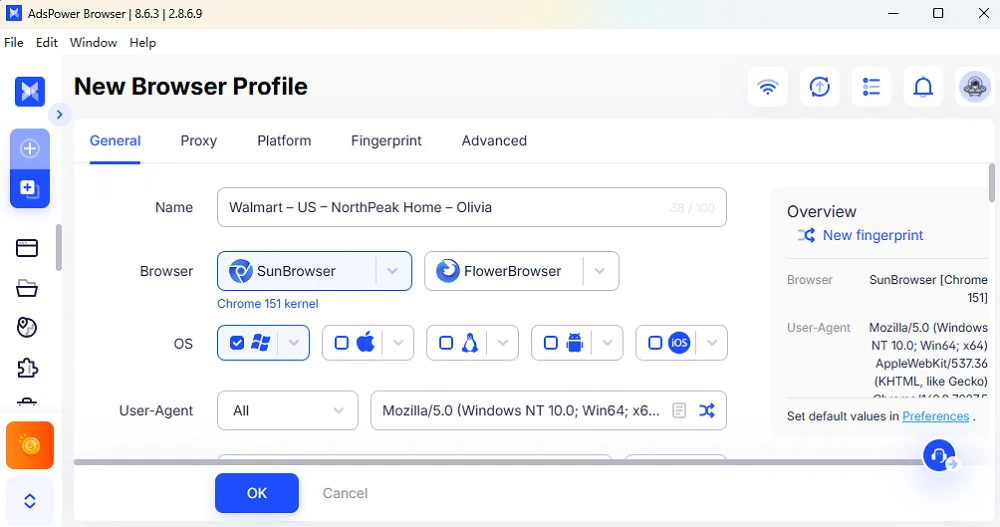Click the new profile plus icon
Viewport: 1000px width, 527px height.
pyautogui.click(x=30, y=149)
